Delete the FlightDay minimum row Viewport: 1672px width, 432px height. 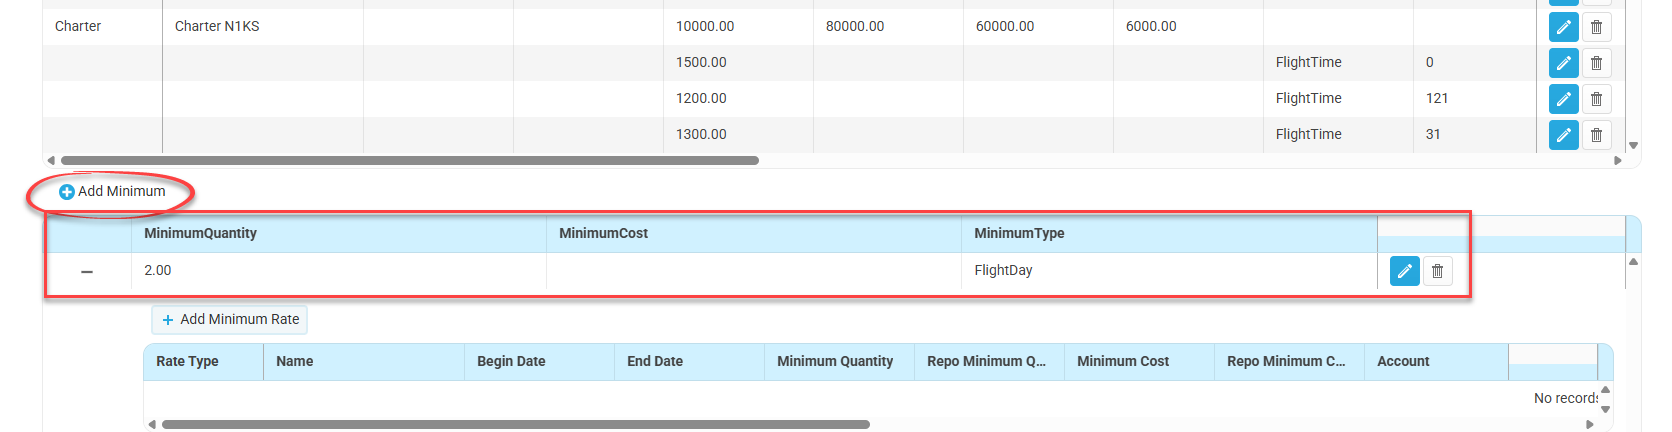(1437, 271)
